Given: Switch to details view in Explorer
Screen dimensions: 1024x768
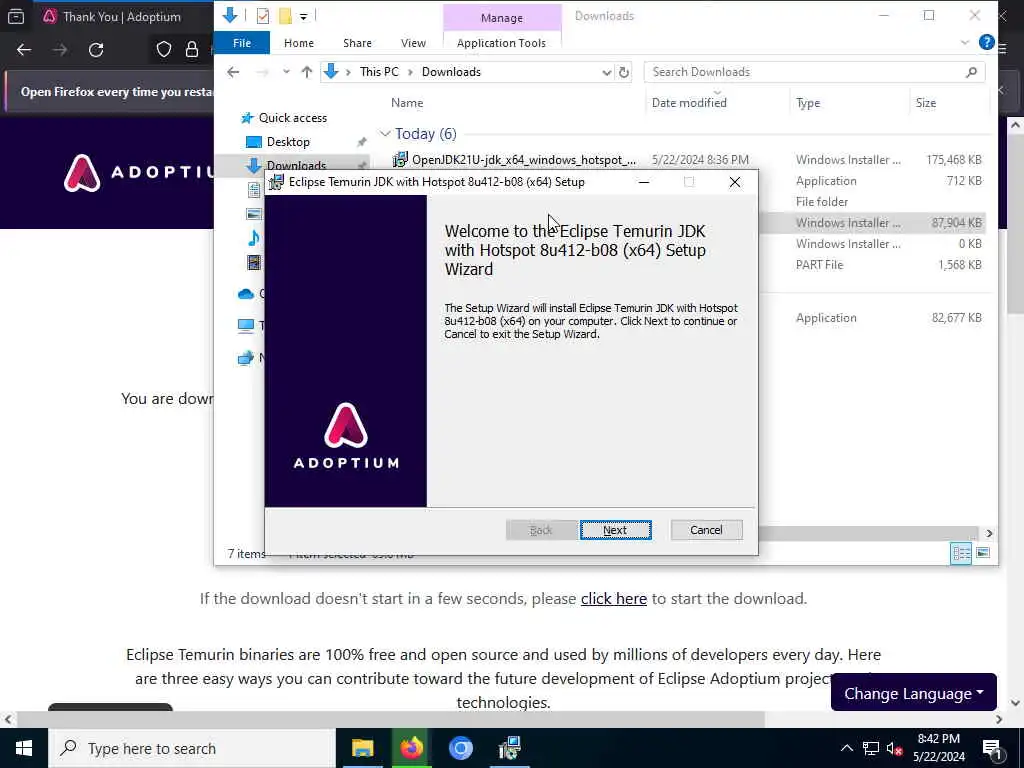Looking at the screenshot, I should pyautogui.click(x=961, y=554).
